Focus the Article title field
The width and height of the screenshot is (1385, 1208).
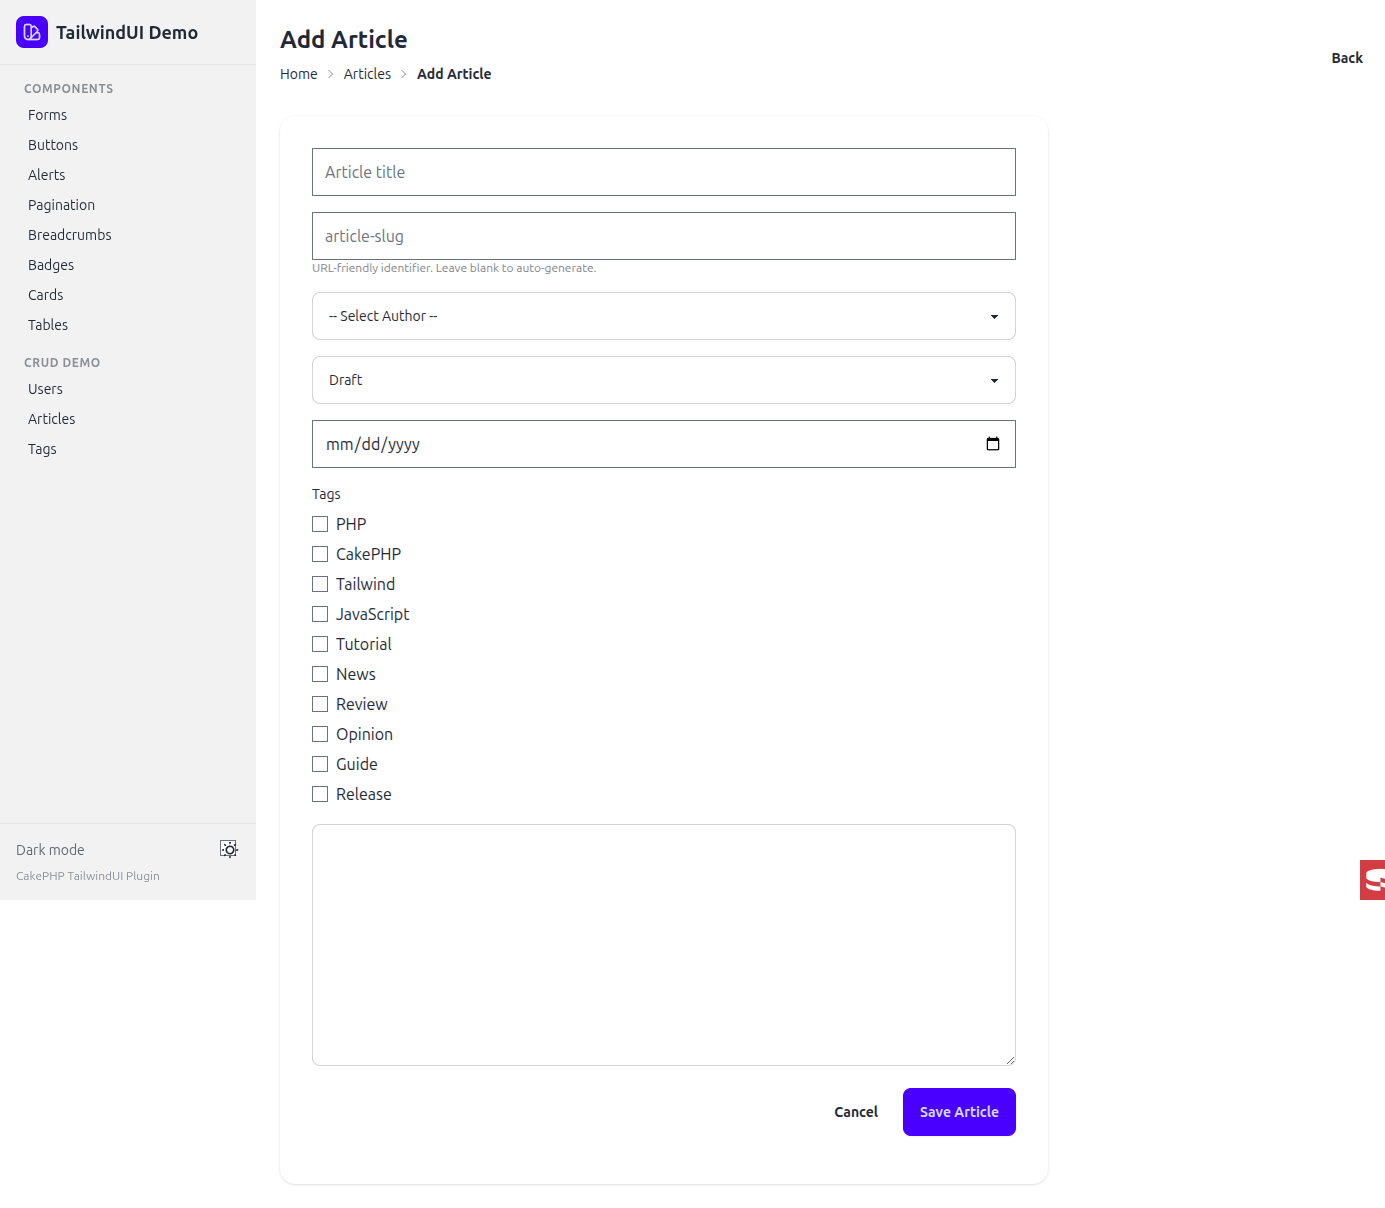[664, 172]
